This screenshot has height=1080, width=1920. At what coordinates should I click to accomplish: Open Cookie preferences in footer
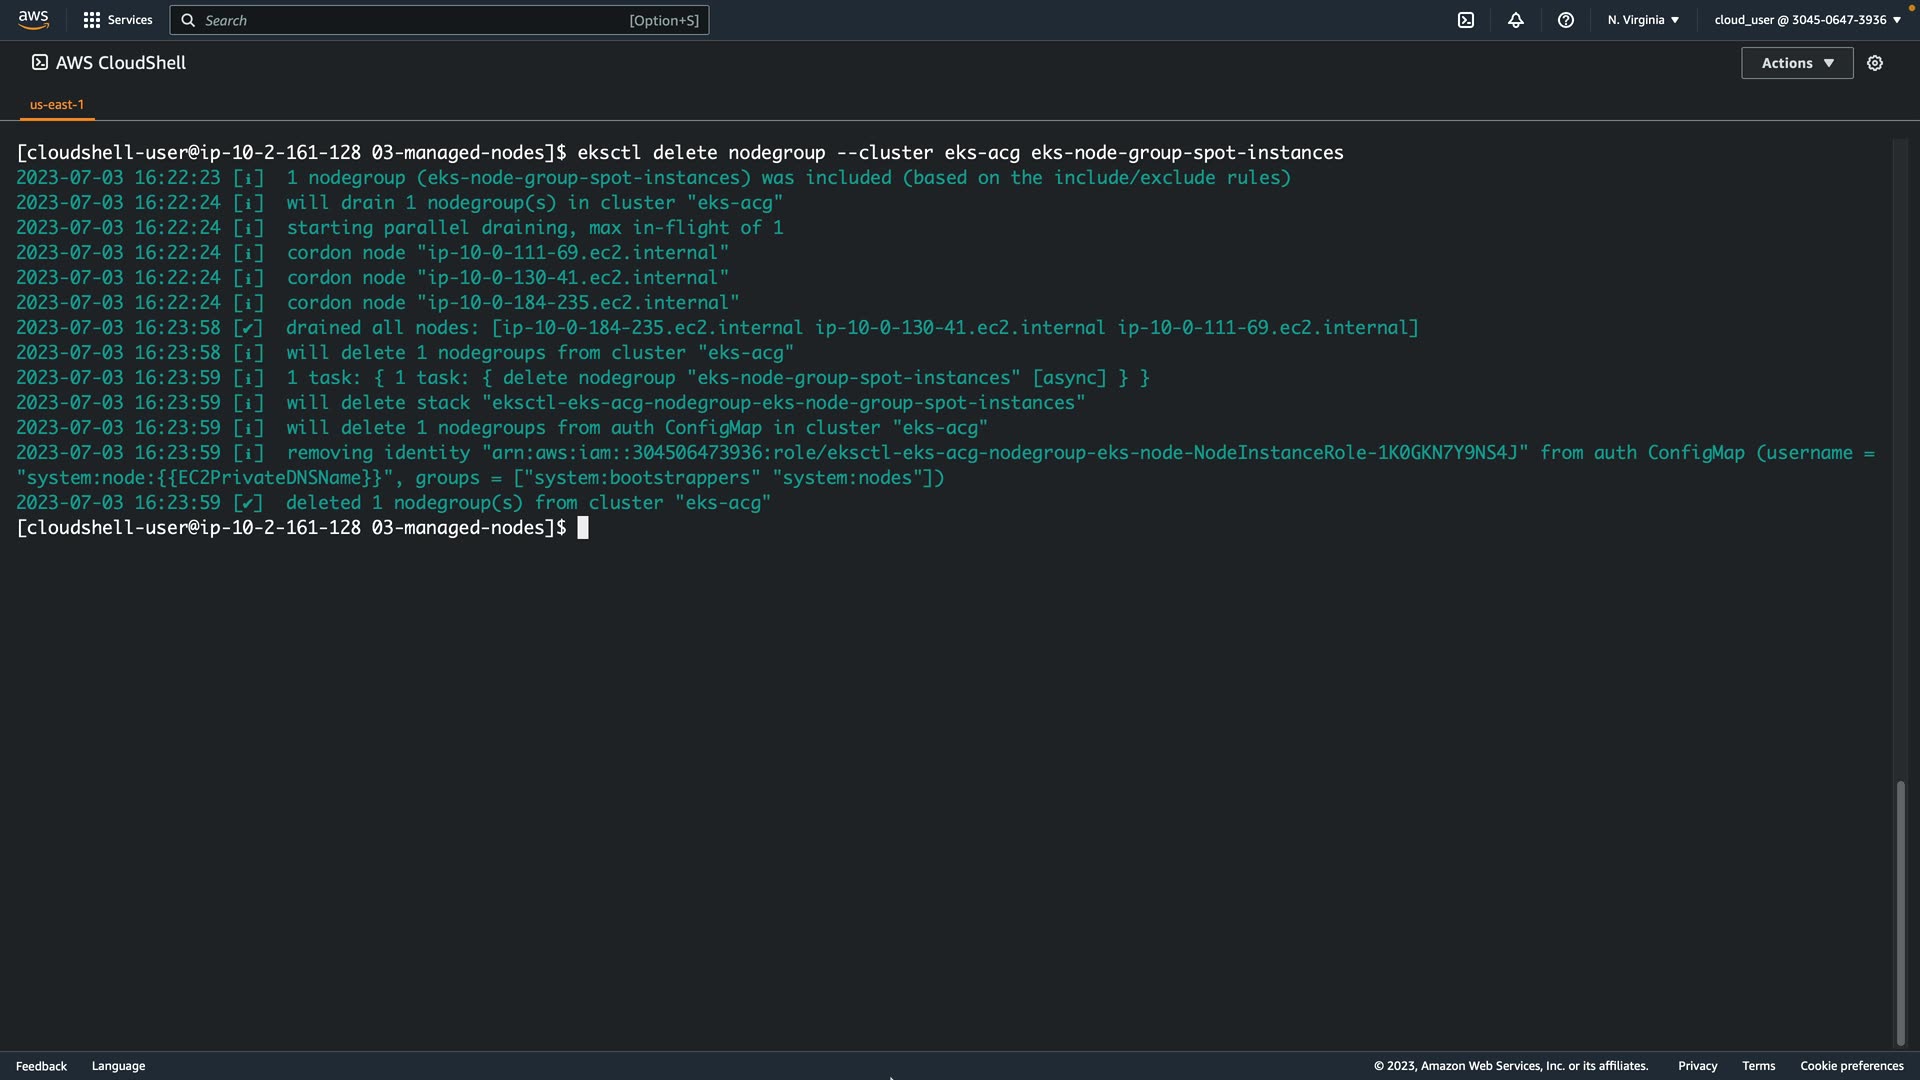[1851, 1066]
